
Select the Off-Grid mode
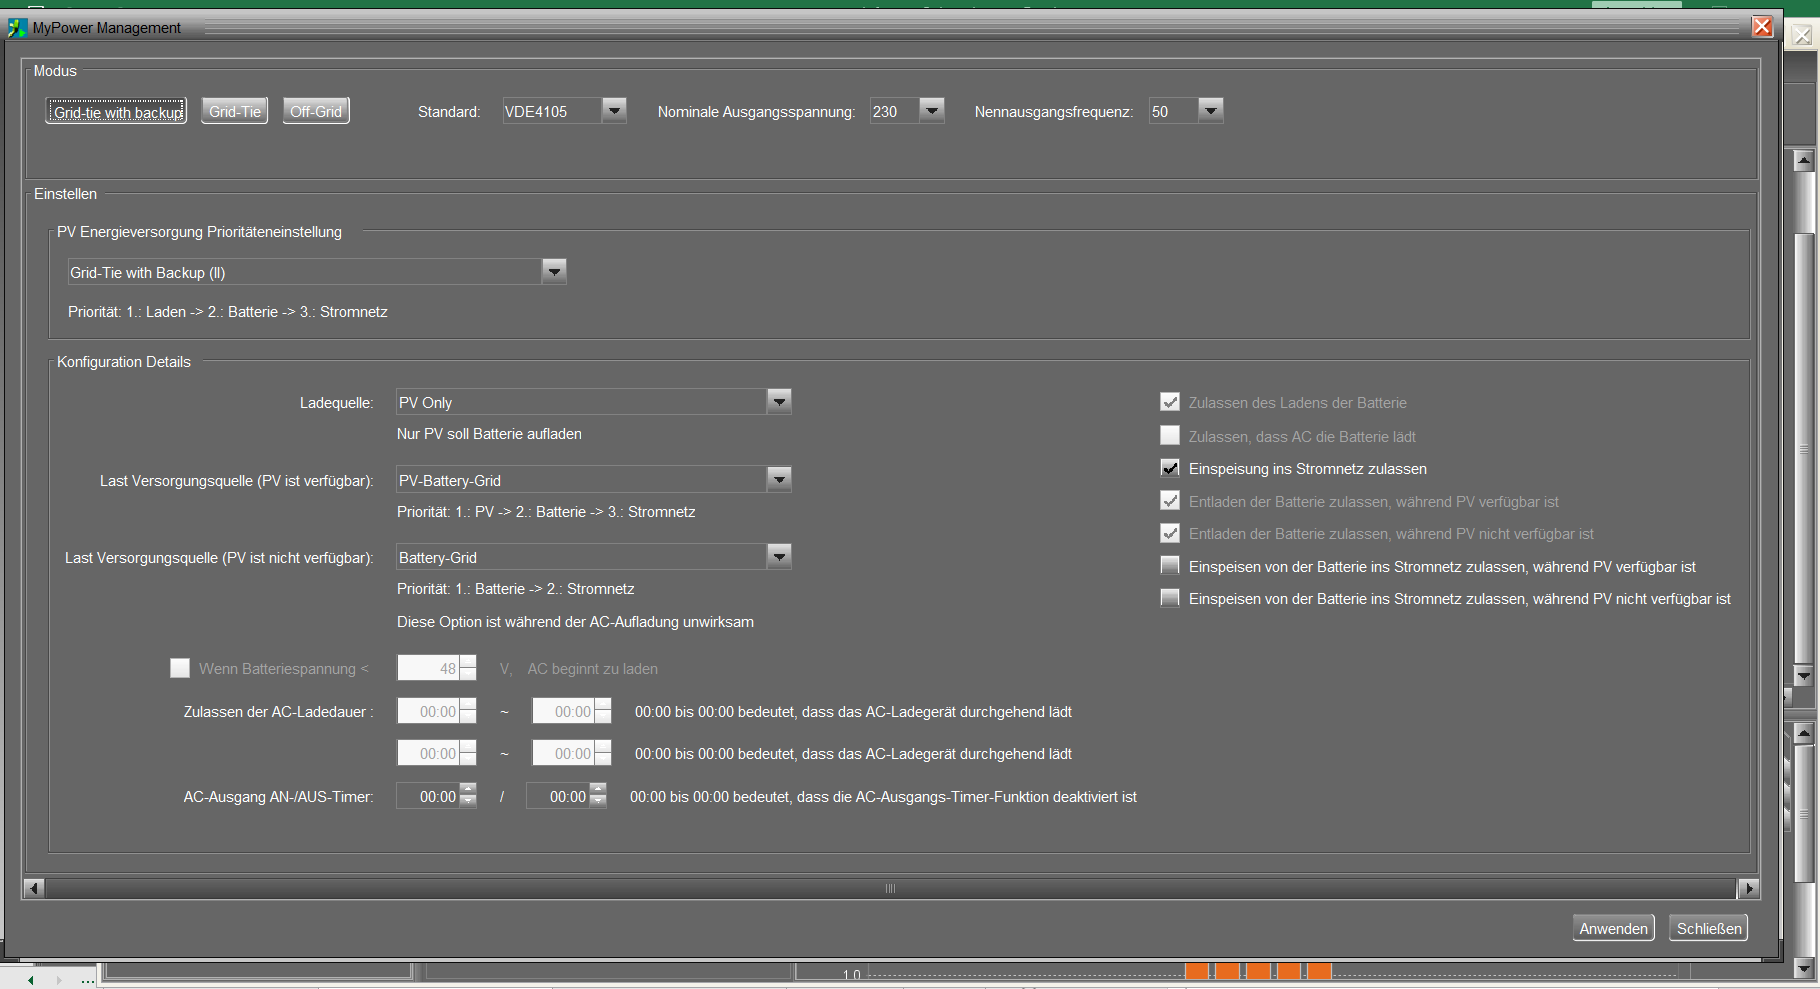[x=316, y=111]
